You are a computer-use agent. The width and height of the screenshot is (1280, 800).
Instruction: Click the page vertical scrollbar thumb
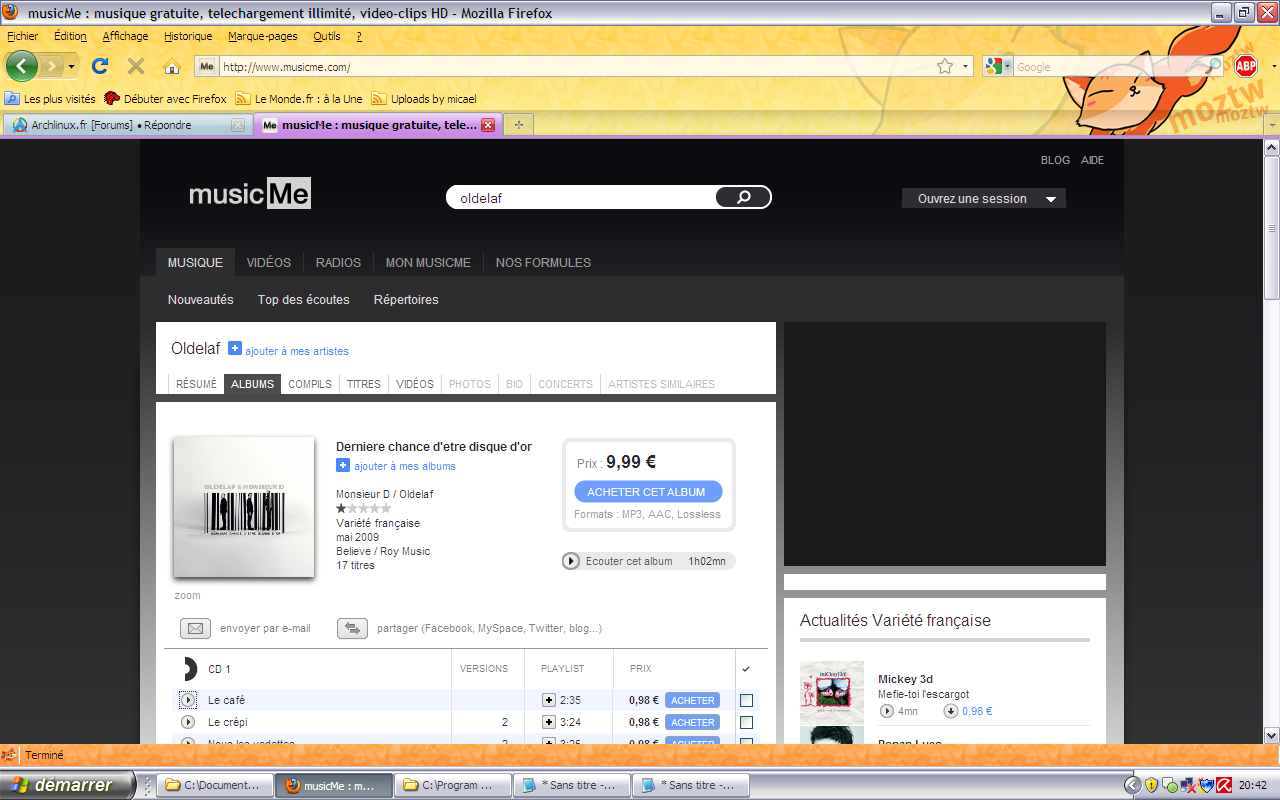click(x=1272, y=228)
